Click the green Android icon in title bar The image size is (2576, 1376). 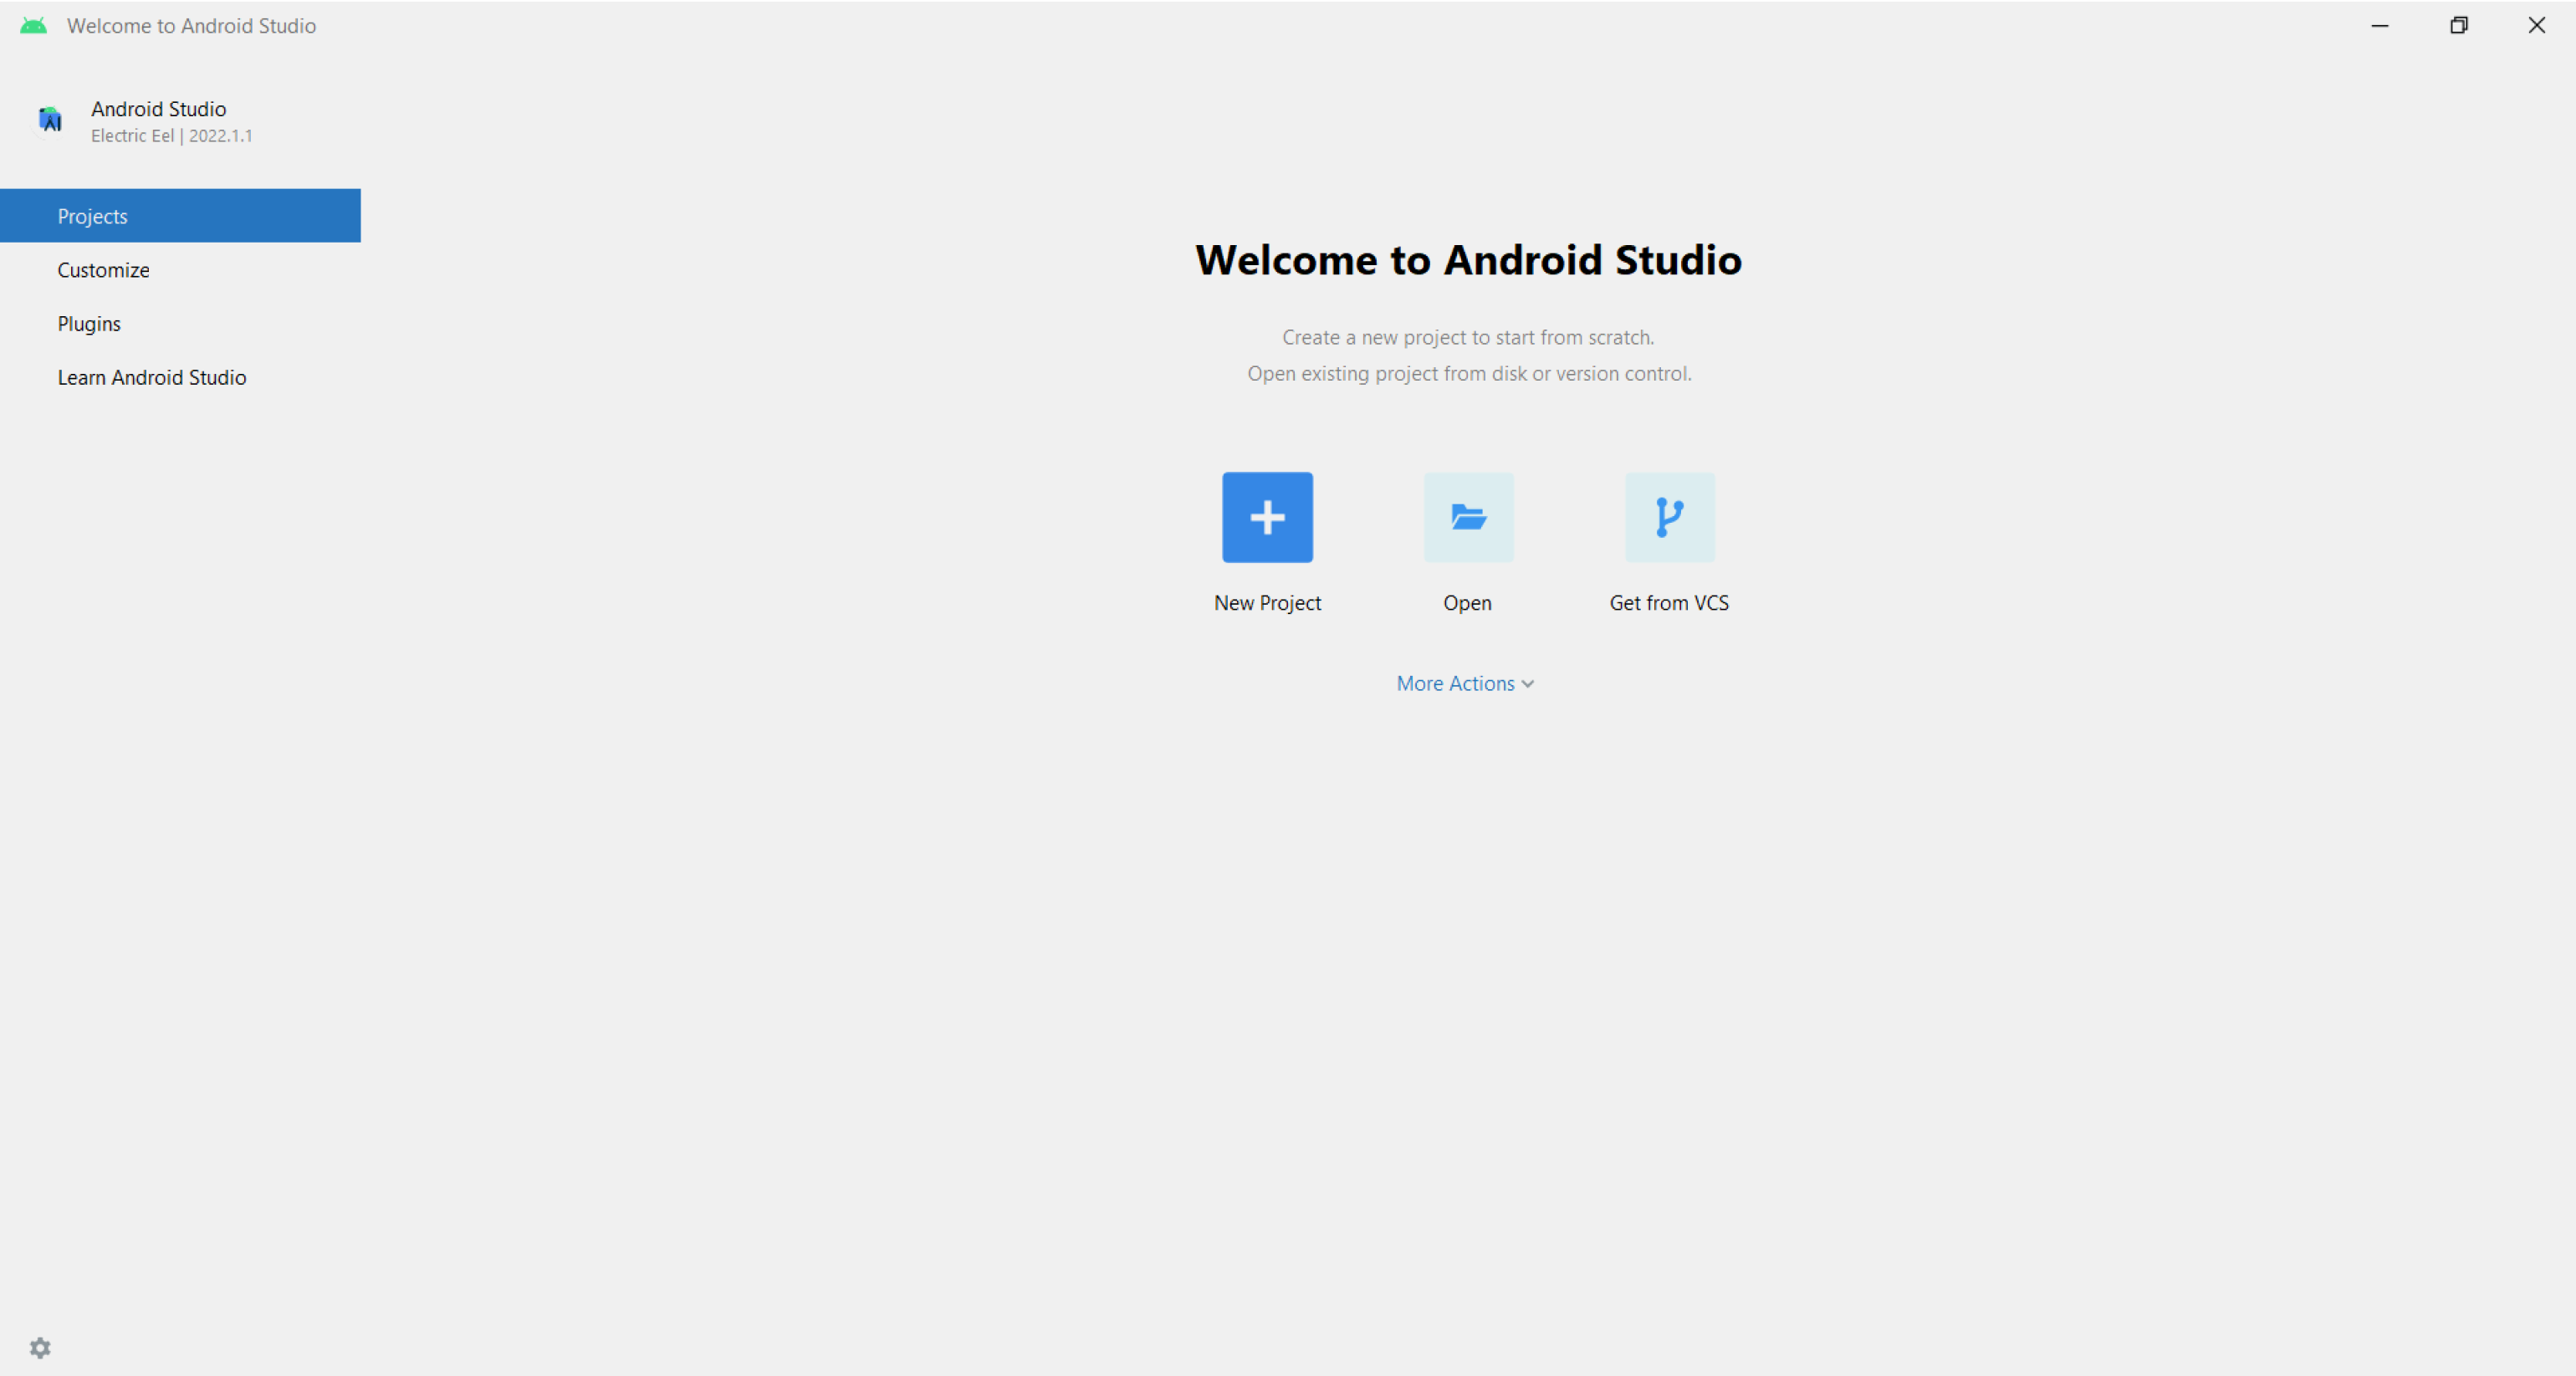pyautogui.click(x=33, y=26)
